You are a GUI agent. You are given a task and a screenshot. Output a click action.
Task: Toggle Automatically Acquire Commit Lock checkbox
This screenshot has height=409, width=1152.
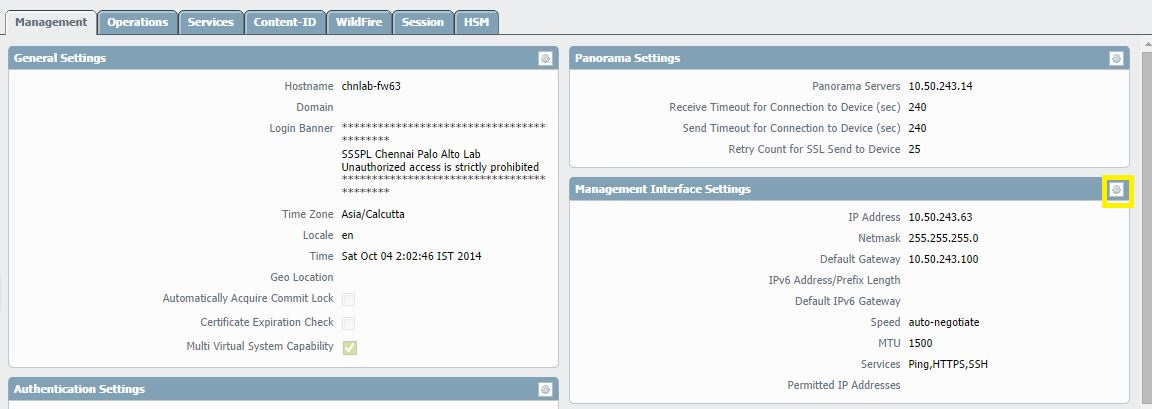pos(349,299)
